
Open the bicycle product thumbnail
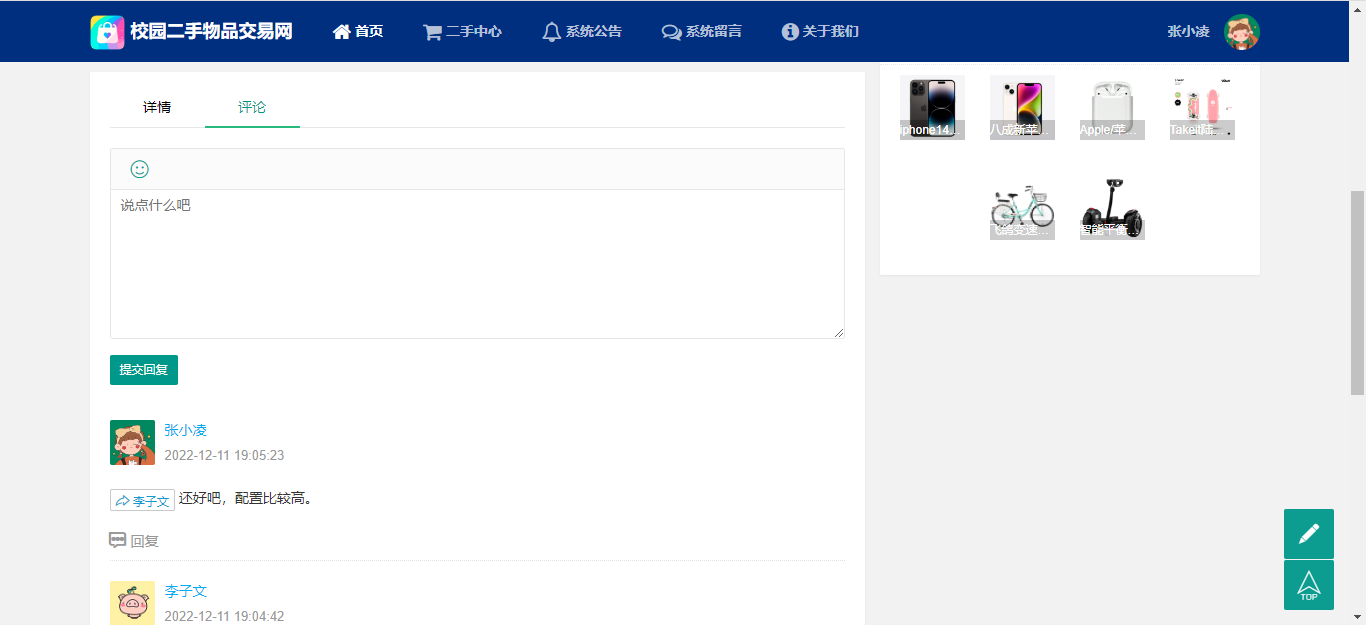1022,207
